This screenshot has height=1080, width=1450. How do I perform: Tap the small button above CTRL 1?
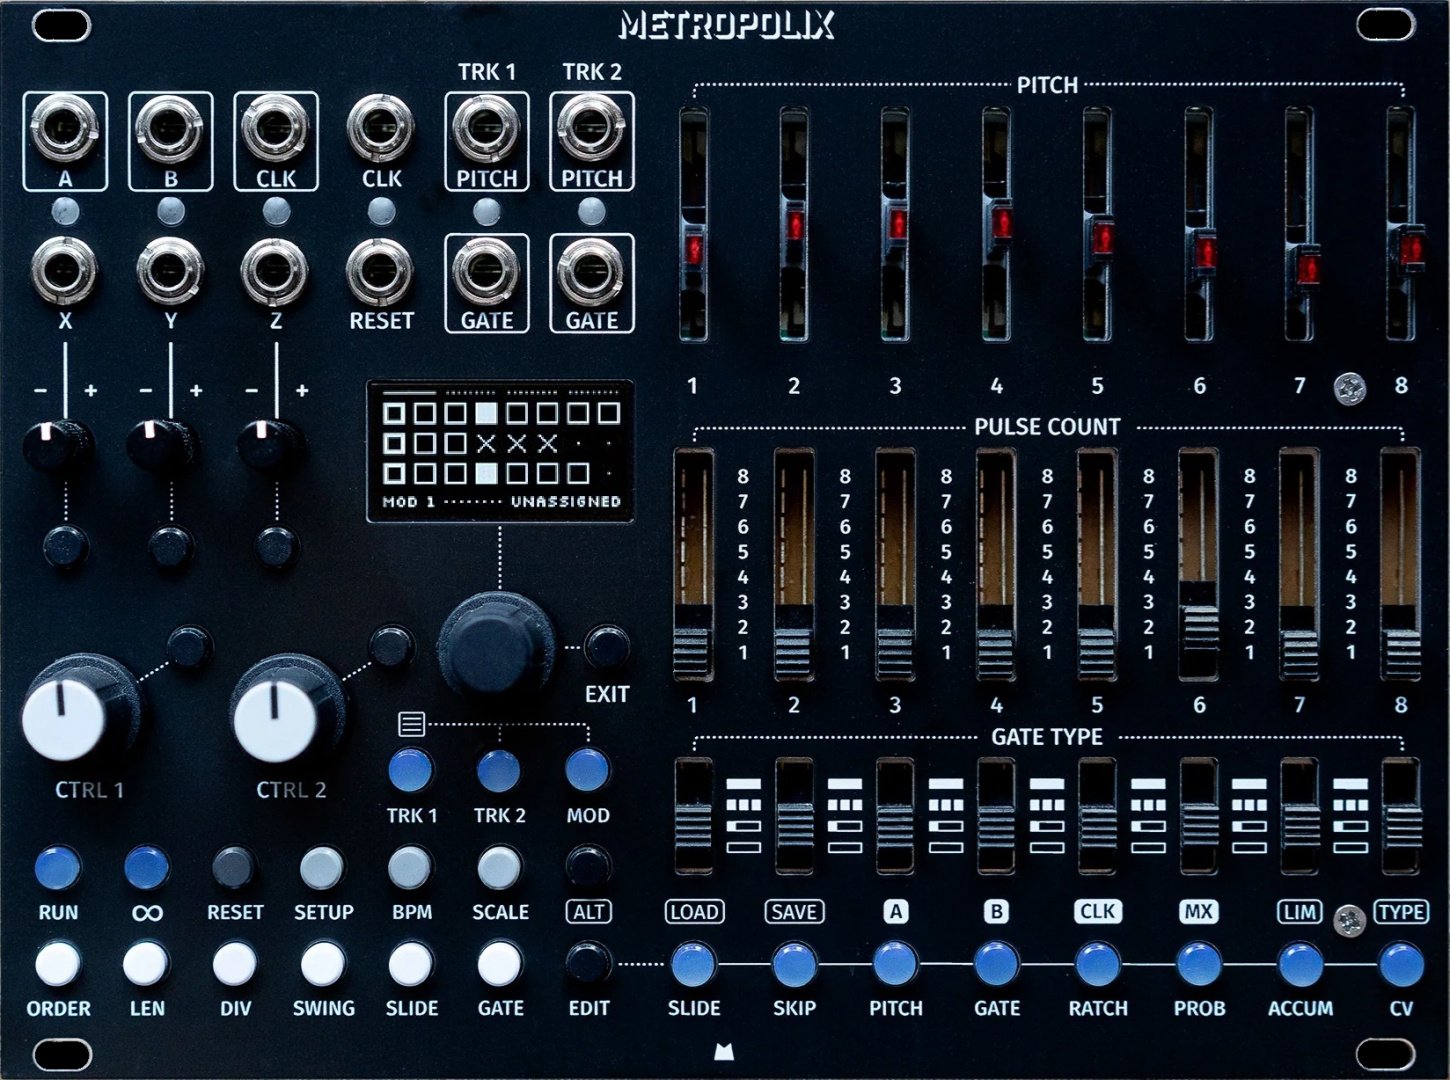coord(188,647)
